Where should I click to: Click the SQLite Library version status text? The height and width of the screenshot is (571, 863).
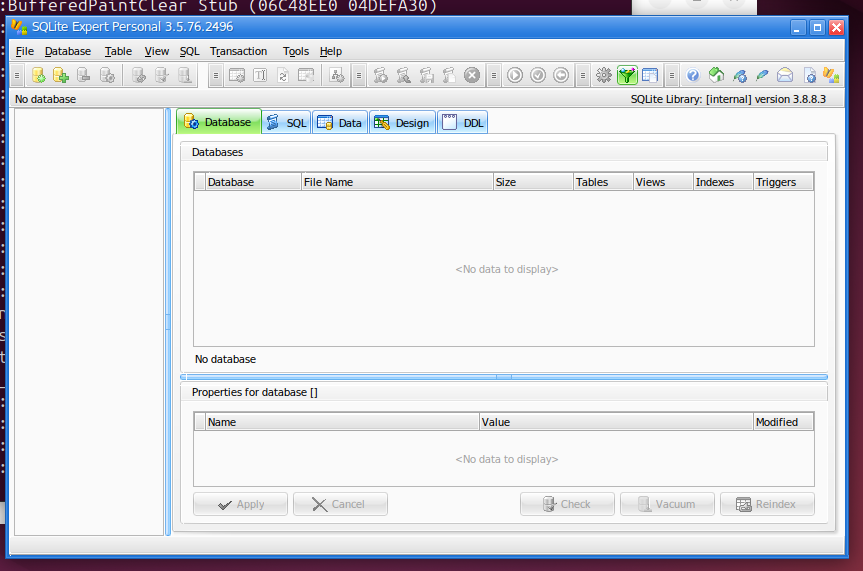coord(728,99)
